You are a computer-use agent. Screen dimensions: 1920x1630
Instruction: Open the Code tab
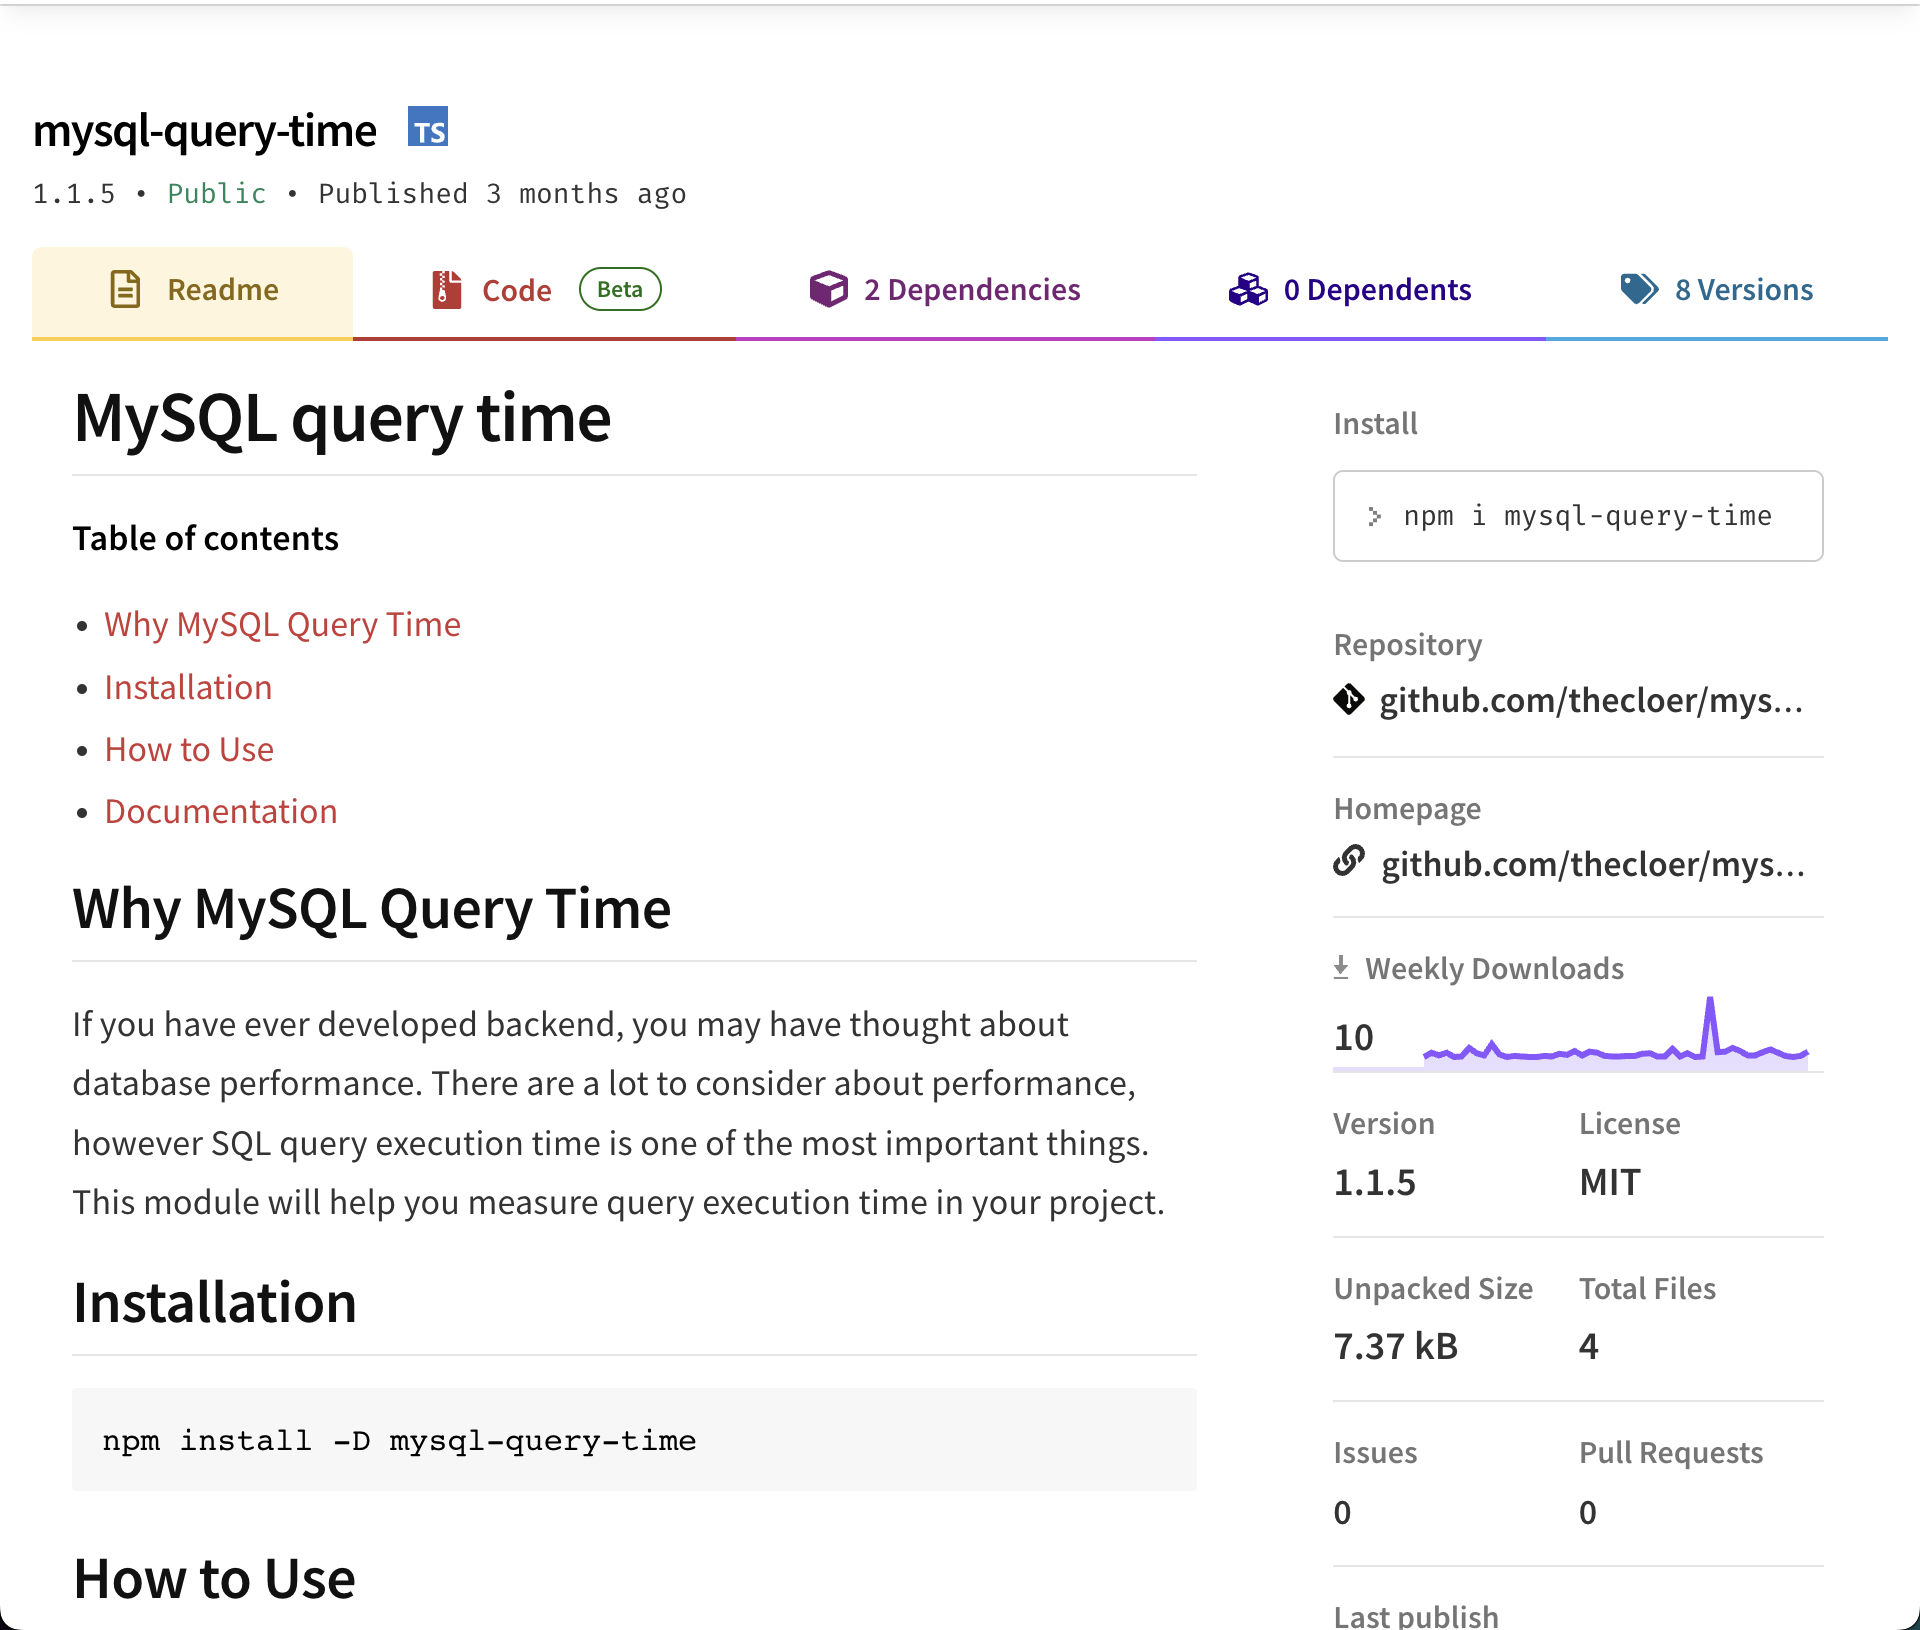tap(517, 290)
